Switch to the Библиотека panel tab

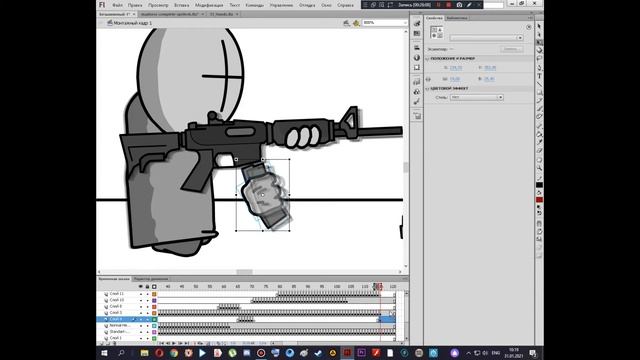457,18
